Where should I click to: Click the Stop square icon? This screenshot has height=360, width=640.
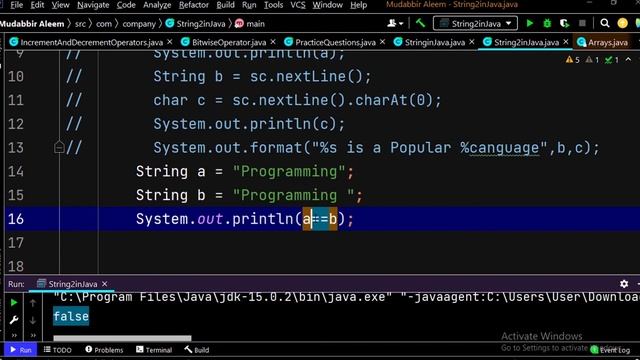[x=582, y=24]
